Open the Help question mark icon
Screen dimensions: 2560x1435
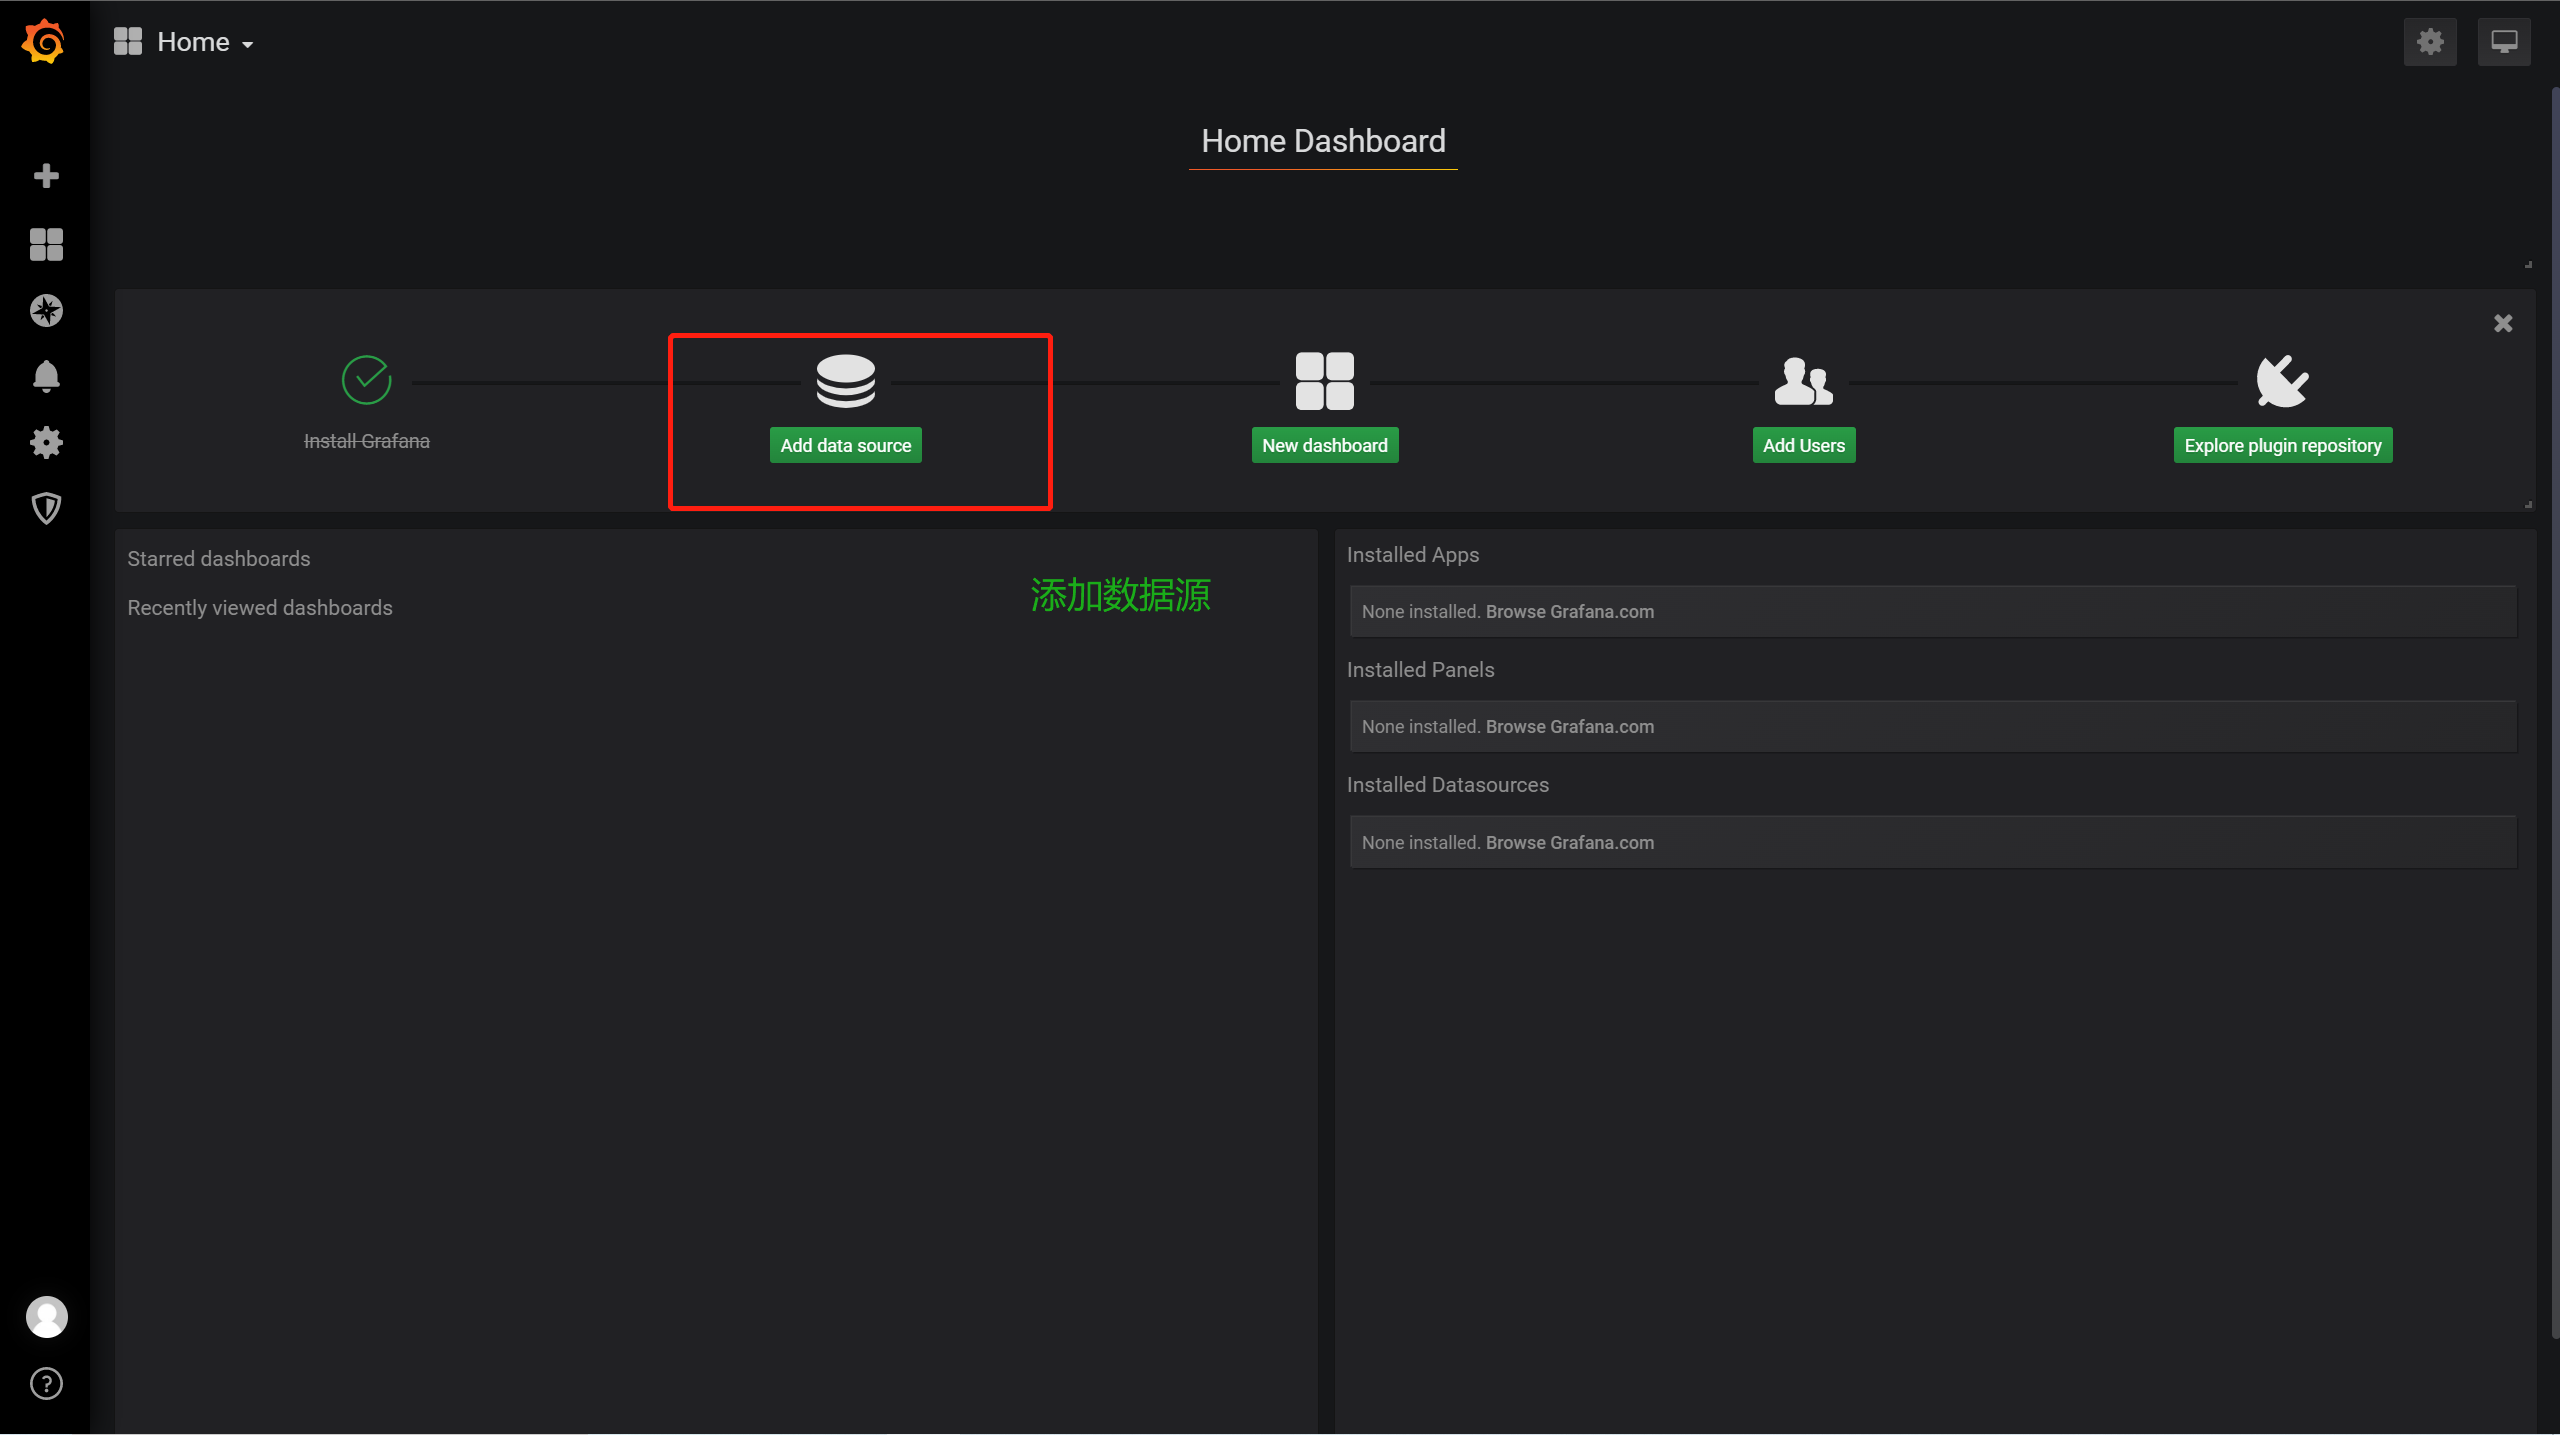pyautogui.click(x=46, y=1383)
